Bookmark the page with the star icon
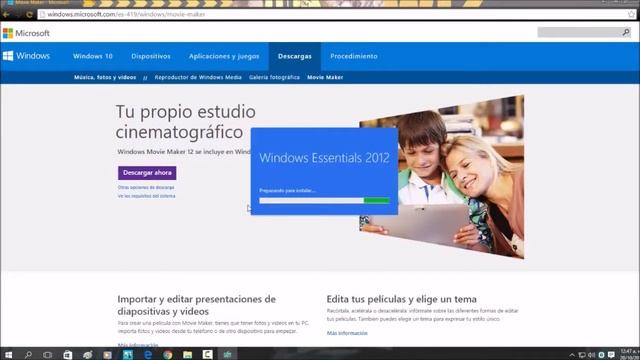Image resolution: width=640 pixels, height=360 pixels. coord(631,14)
